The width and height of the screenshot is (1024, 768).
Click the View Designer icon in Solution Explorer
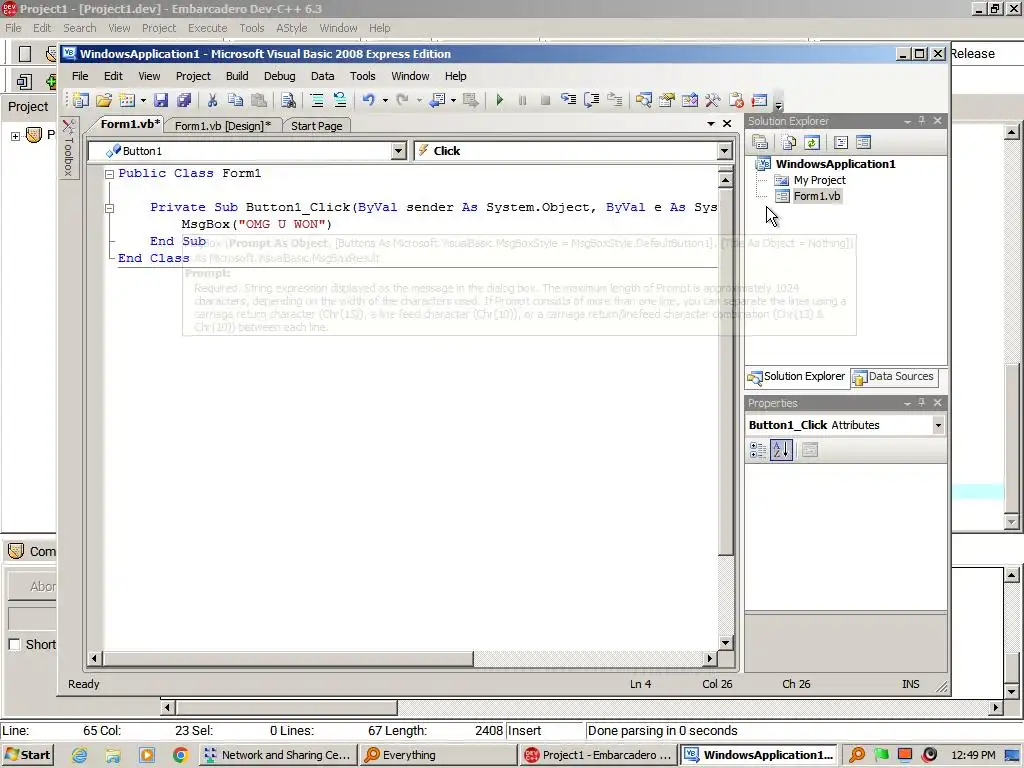(x=863, y=142)
